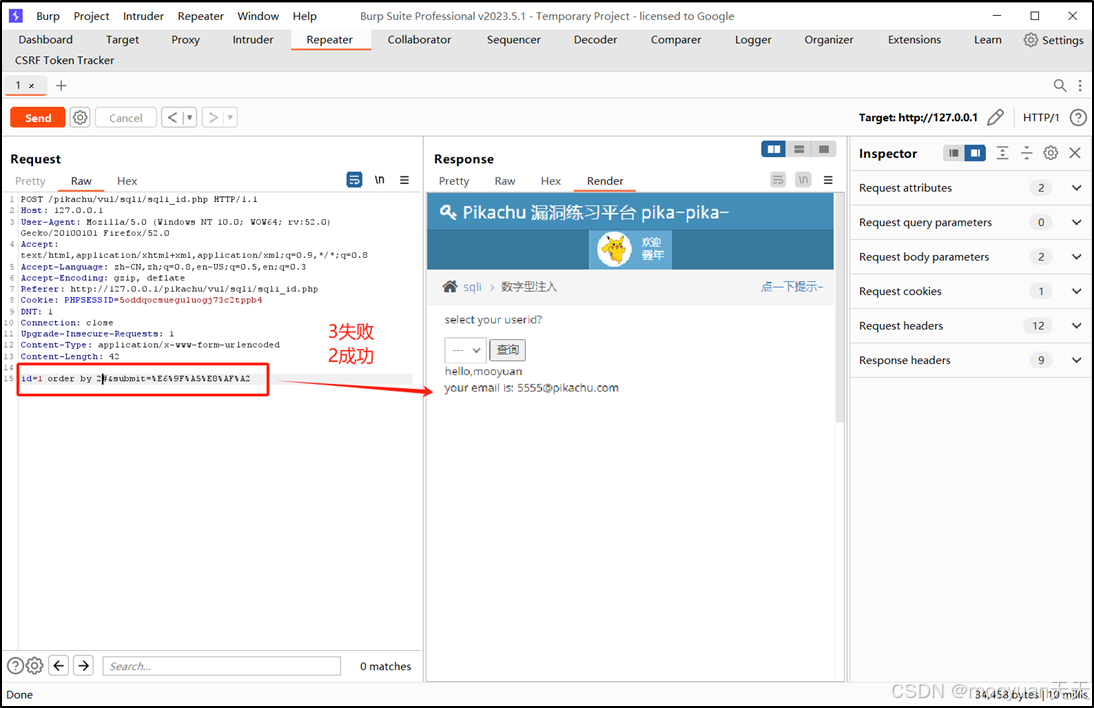Dock Inspector with left layout icon
Image resolution: width=1094 pixels, height=708 pixels.
954,153
